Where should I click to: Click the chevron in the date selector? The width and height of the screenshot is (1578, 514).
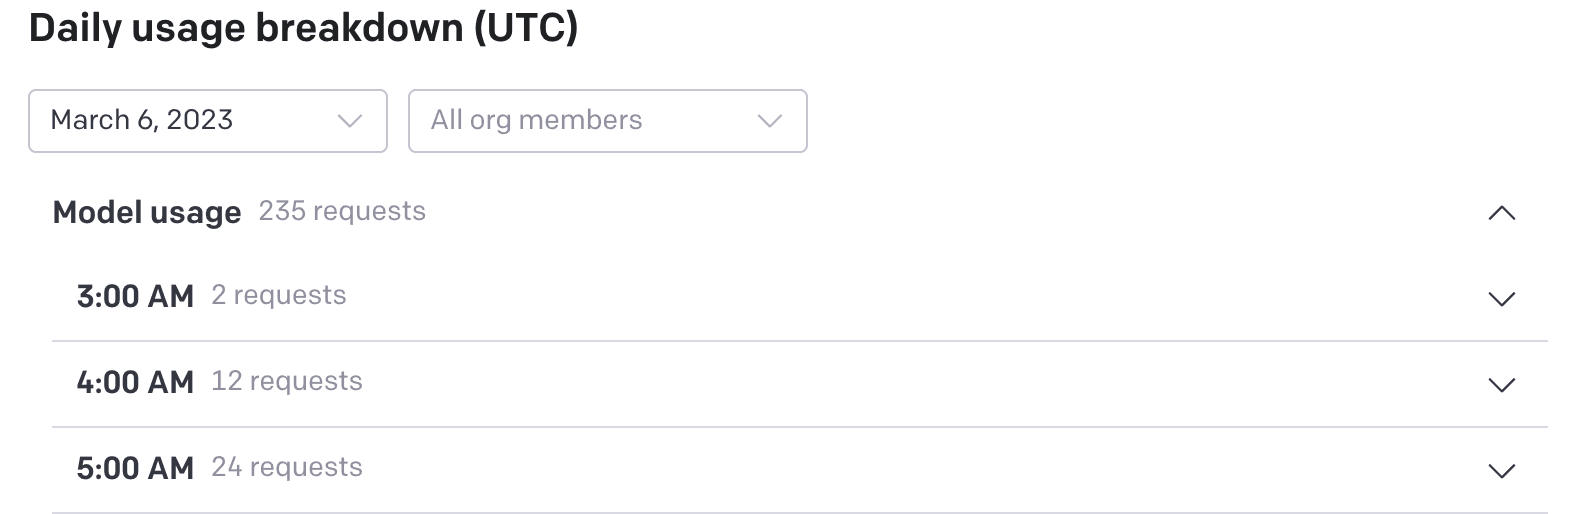pos(349,121)
